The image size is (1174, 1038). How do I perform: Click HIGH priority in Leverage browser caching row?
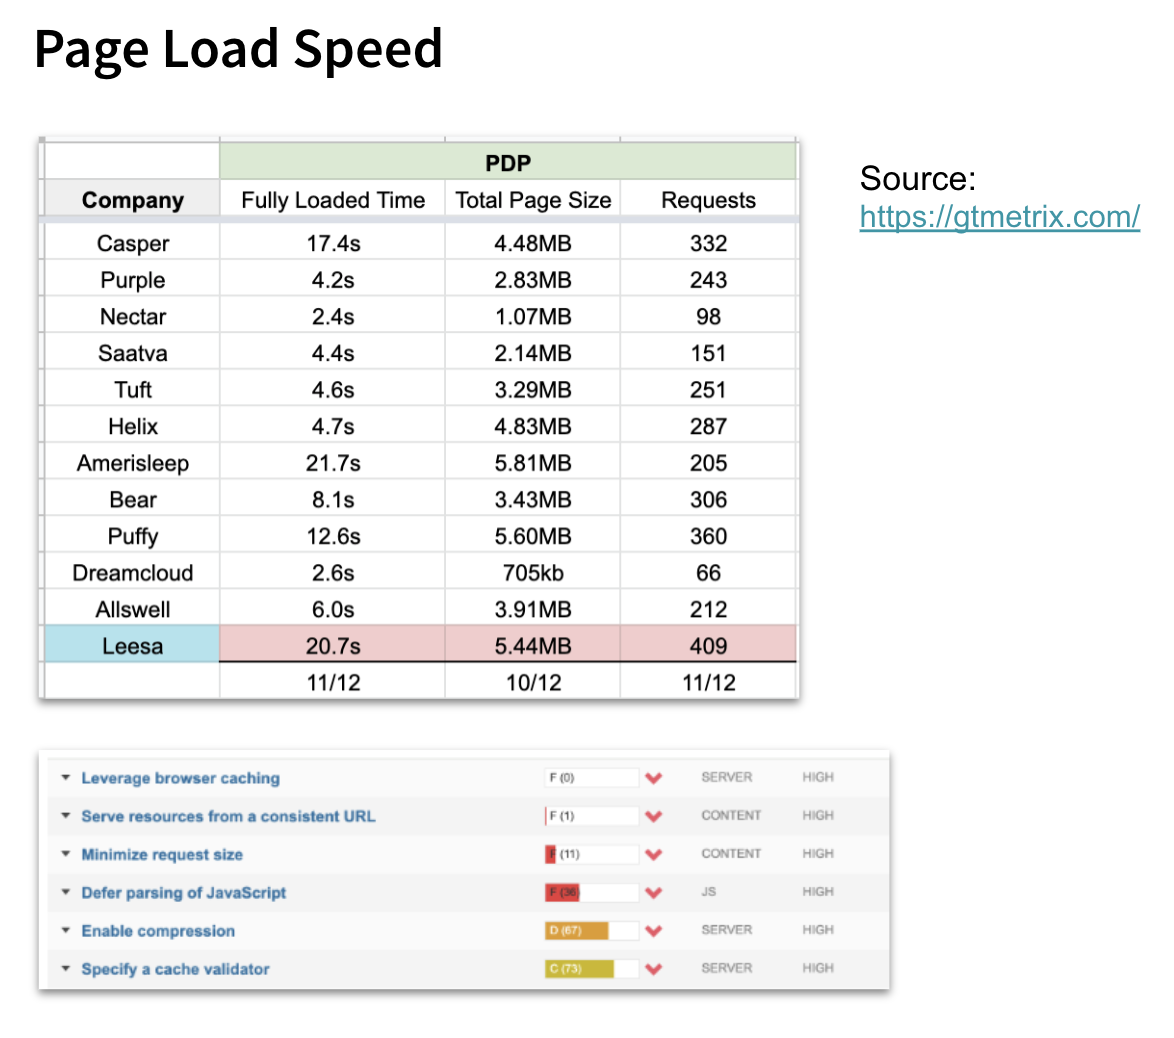pyautogui.click(x=818, y=777)
